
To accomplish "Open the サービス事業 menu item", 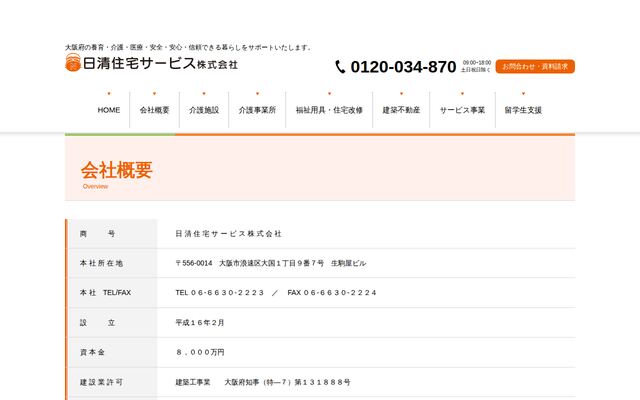I will tap(462, 110).
